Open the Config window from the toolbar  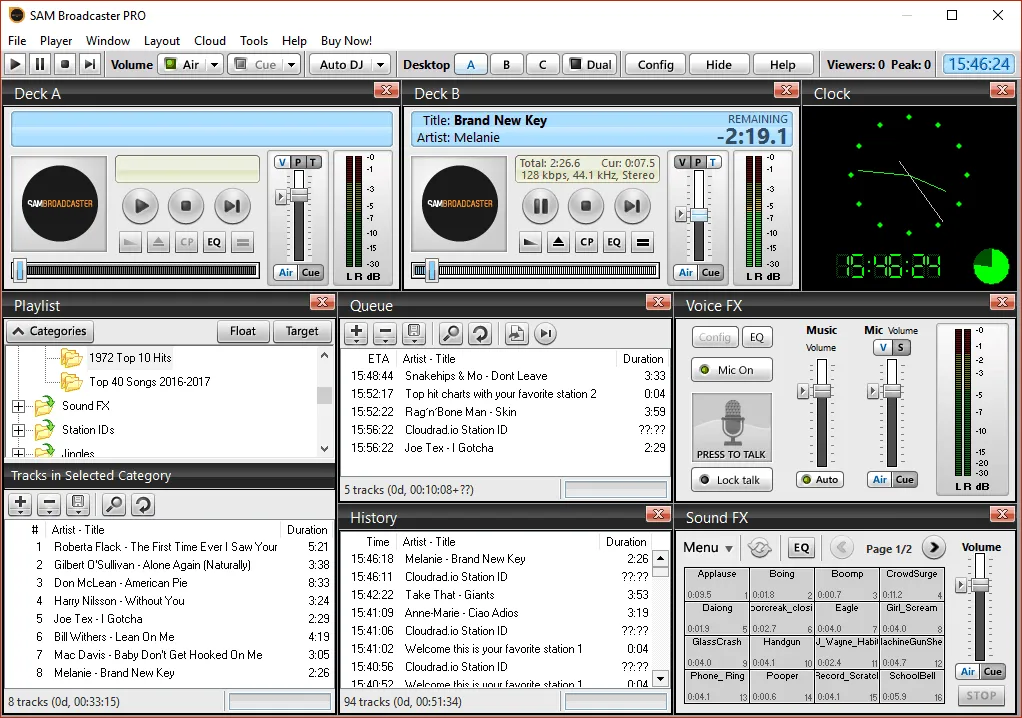tap(654, 63)
